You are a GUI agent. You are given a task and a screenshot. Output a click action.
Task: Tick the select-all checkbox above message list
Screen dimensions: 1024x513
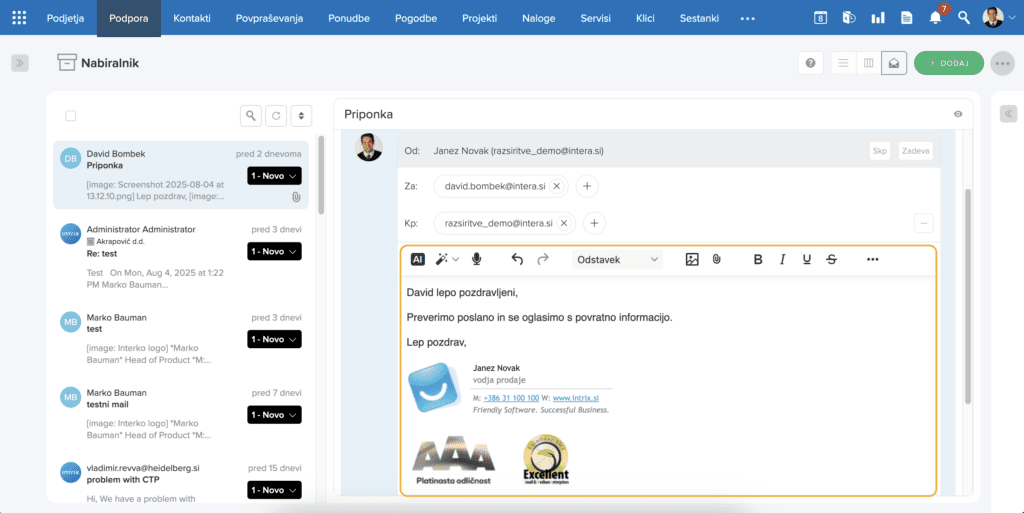click(x=70, y=116)
